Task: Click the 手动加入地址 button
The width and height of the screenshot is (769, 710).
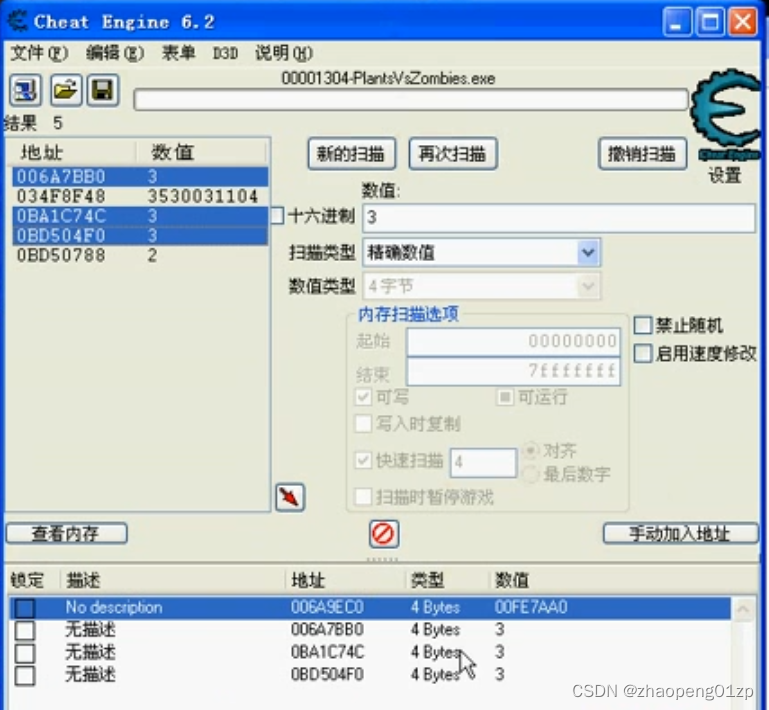Action: [681, 533]
